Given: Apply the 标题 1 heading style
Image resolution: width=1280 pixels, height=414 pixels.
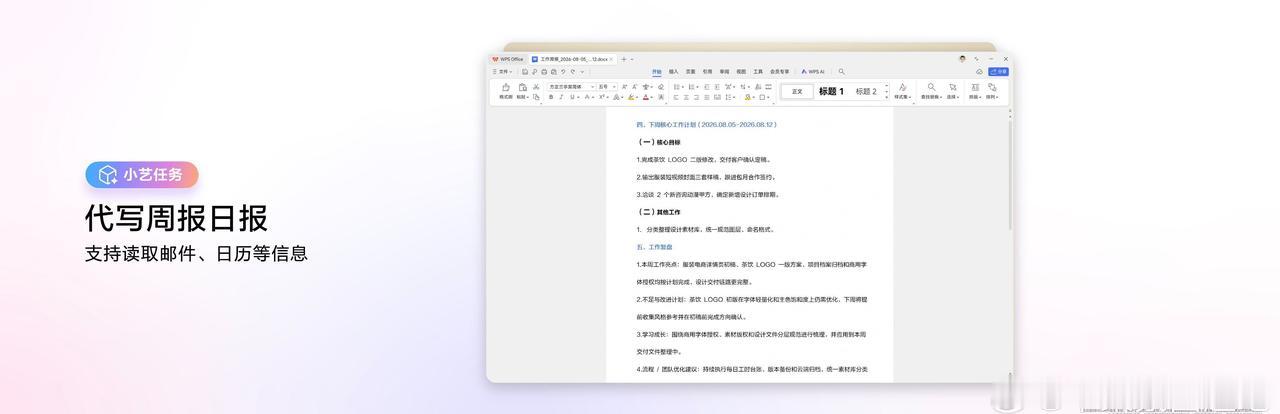Looking at the screenshot, I should [831, 91].
